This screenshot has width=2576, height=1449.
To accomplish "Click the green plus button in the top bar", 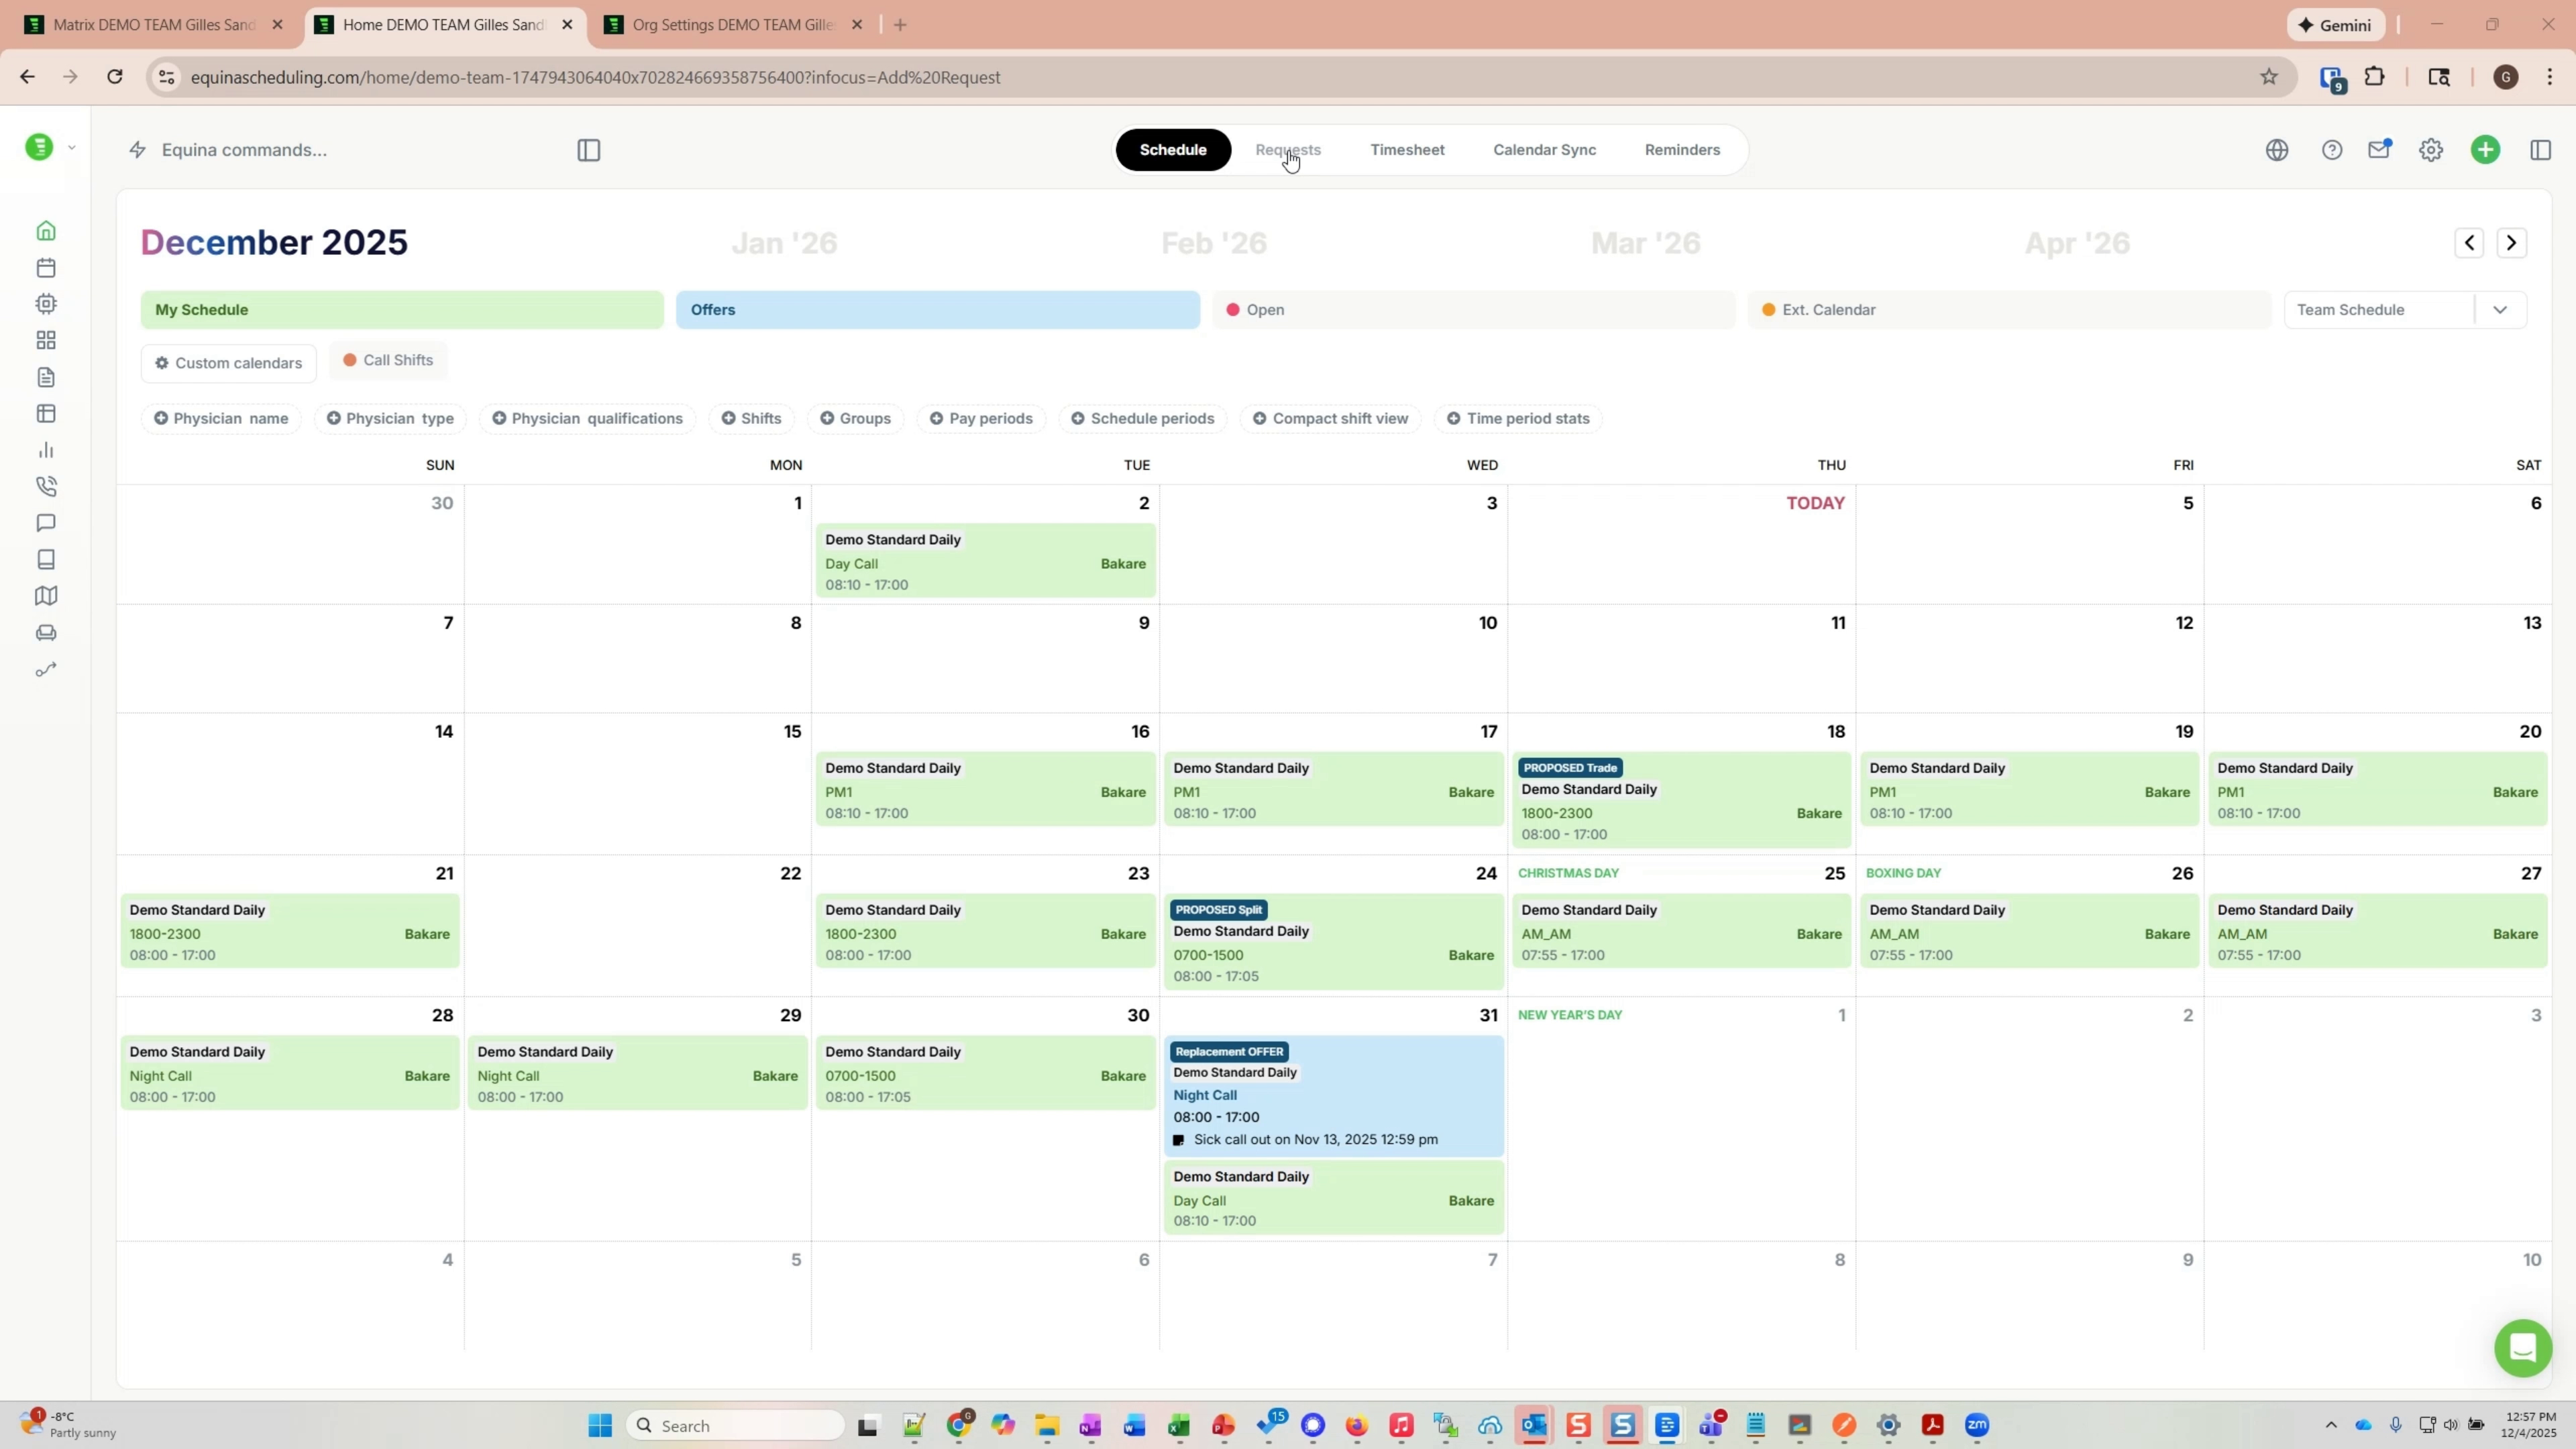I will 2487,149.
